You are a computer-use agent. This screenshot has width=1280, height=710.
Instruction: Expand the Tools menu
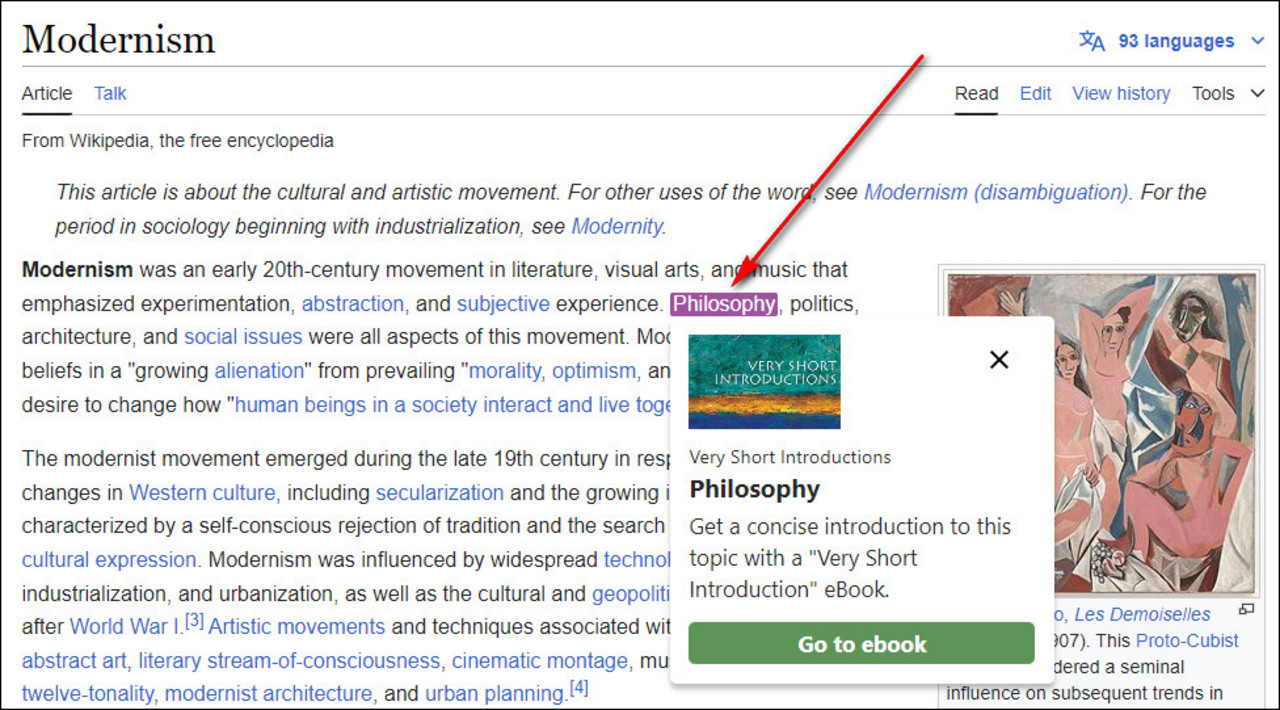click(1227, 93)
